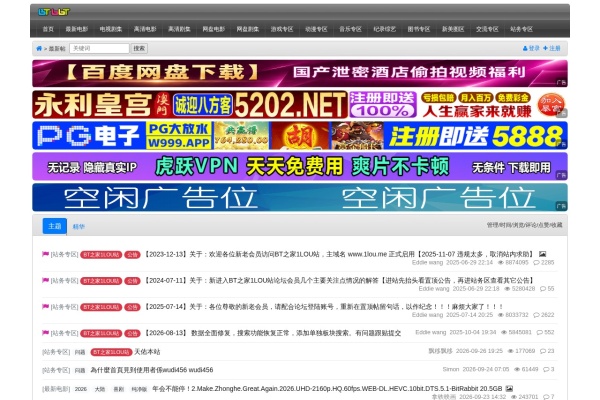The height and width of the screenshot is (400, 600).
Task: Click the user icon beside 登录
Action: [525, 49]
